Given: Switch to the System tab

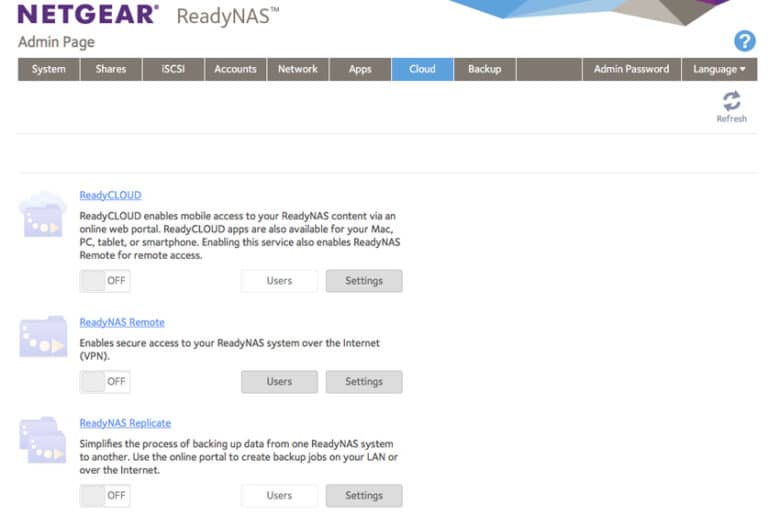Looking at the screenshot, I should (49, 69).
